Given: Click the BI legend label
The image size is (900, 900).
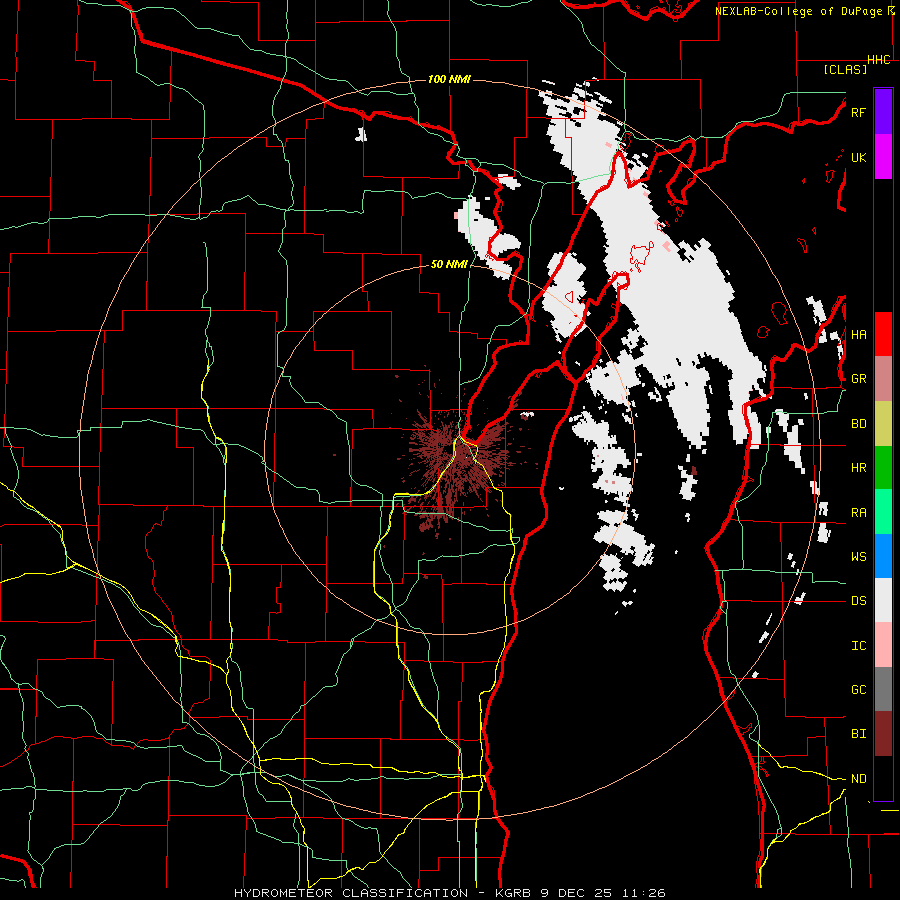Looking at the screenshot, I should (858, 734).
